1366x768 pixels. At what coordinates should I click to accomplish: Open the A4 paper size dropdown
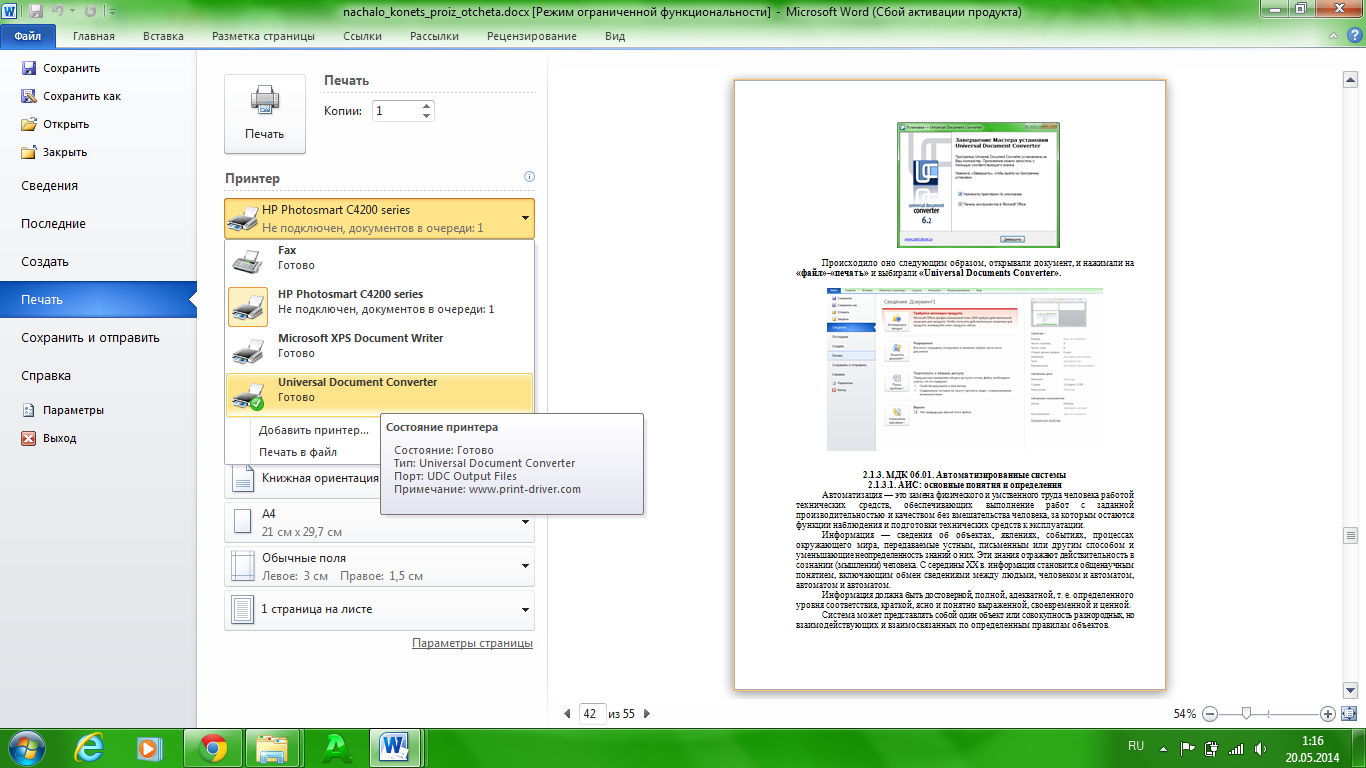[x=380, y=522]
